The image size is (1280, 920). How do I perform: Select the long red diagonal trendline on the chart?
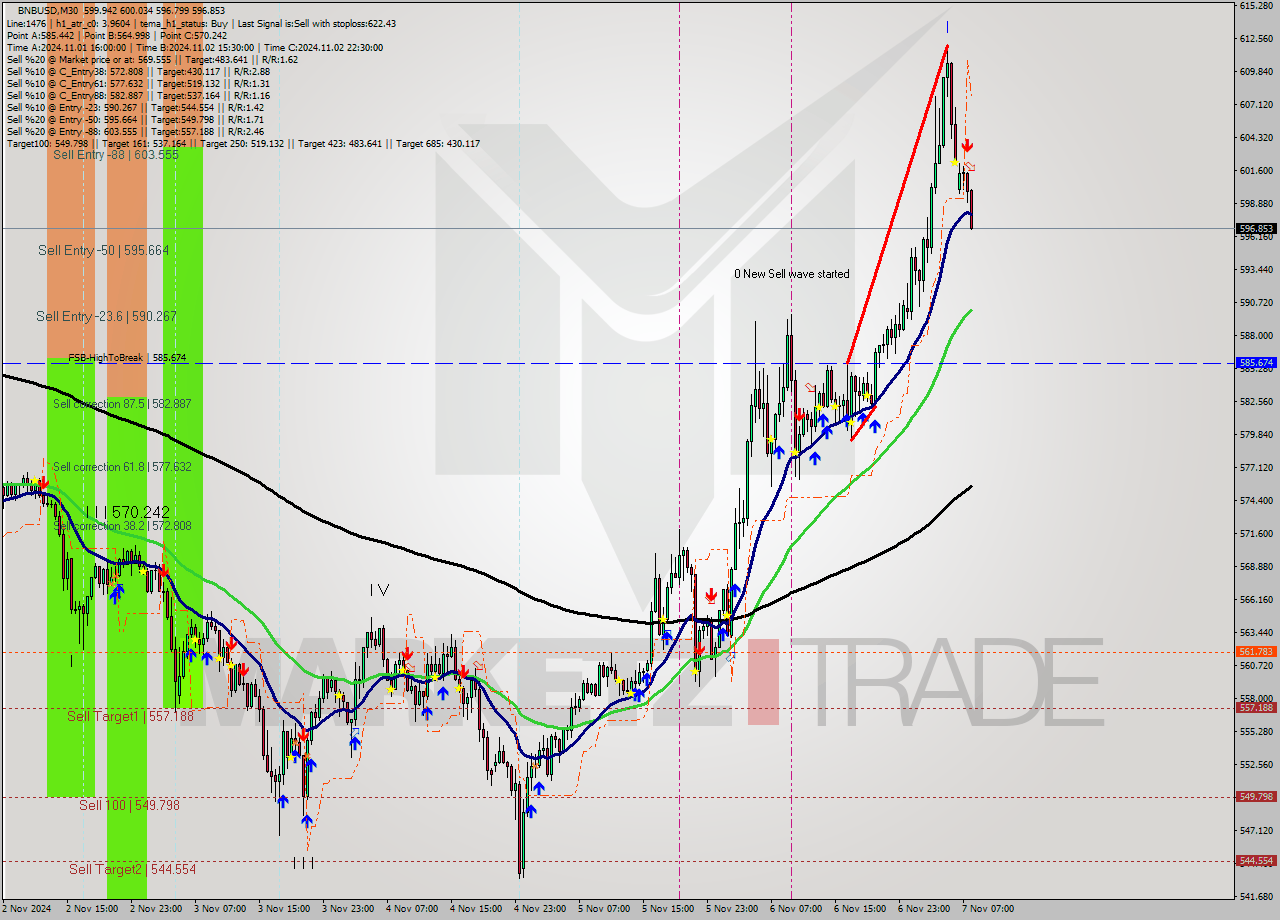pyautogui.click(x=897, y=204)
